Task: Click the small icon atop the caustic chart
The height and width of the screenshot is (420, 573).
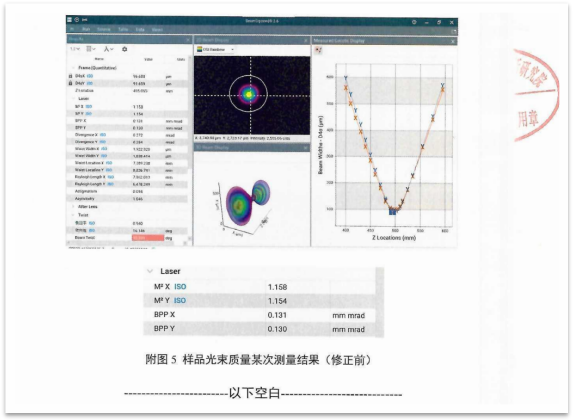Action: (318, 50)
